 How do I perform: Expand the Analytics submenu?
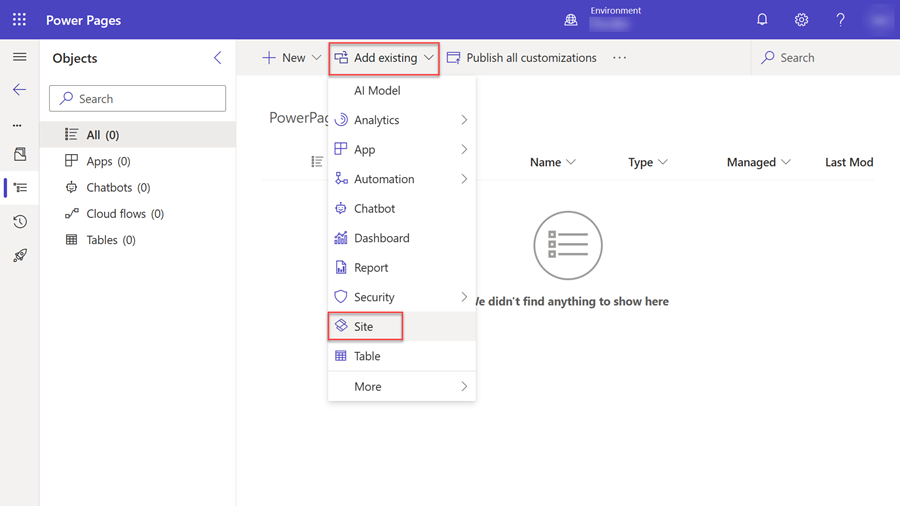401,120
